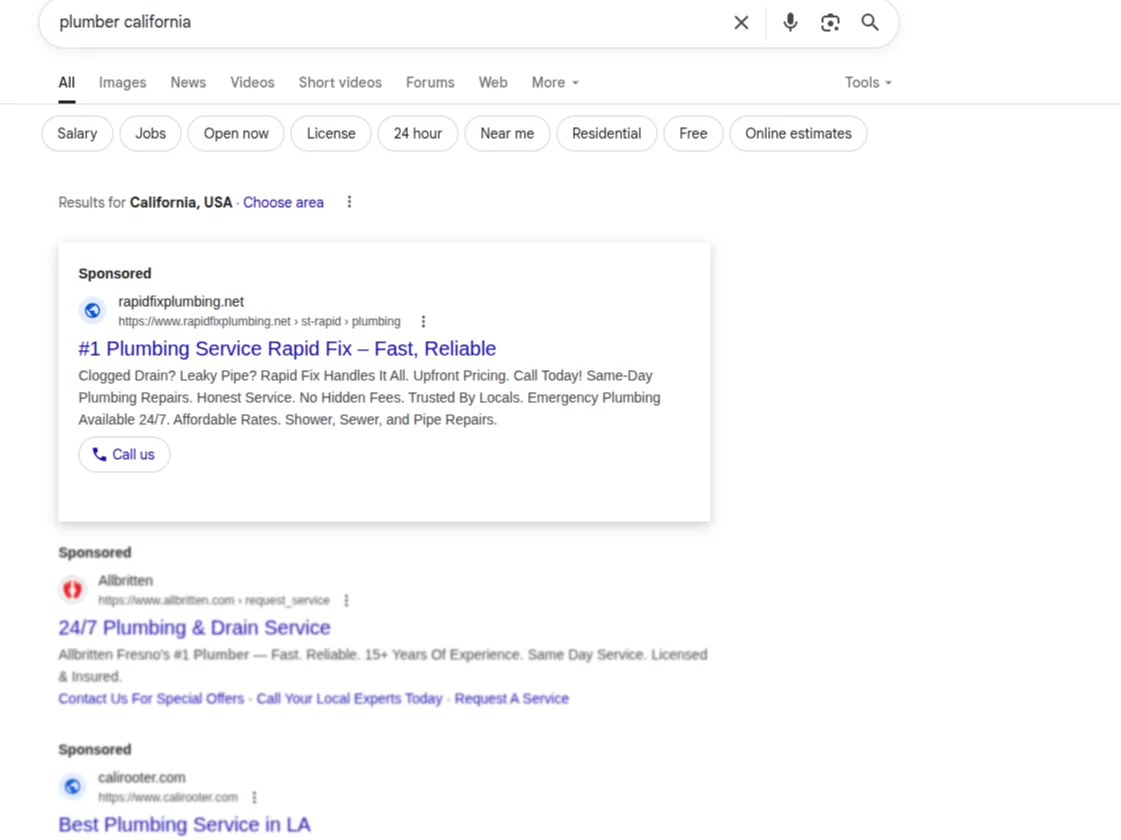
Task: Open the Tools dropdown
Action: [x=869, y=83]
